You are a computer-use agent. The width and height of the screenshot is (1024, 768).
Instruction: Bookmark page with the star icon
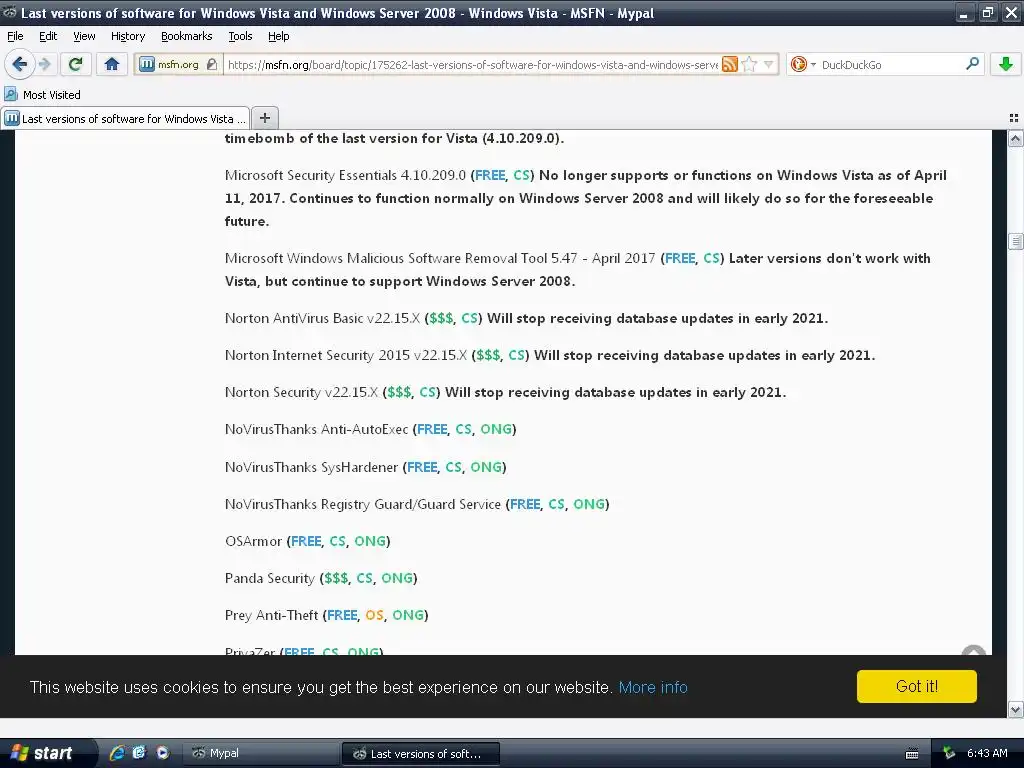(750, 64)
